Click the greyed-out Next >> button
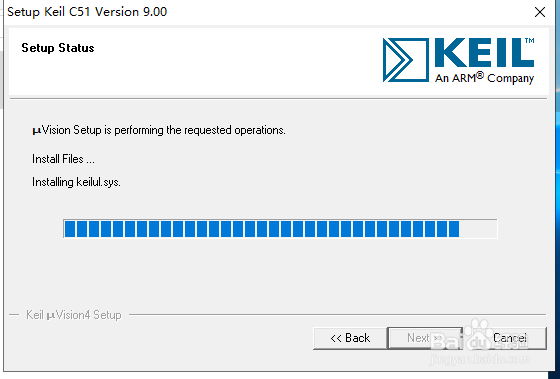The image size is (560, 379). pos(425,338)
